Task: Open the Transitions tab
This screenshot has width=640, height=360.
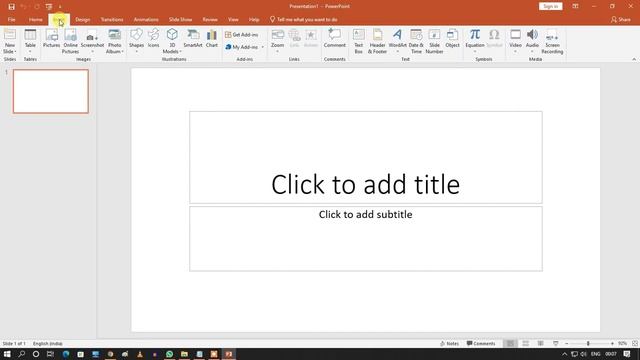Action: 112,20
